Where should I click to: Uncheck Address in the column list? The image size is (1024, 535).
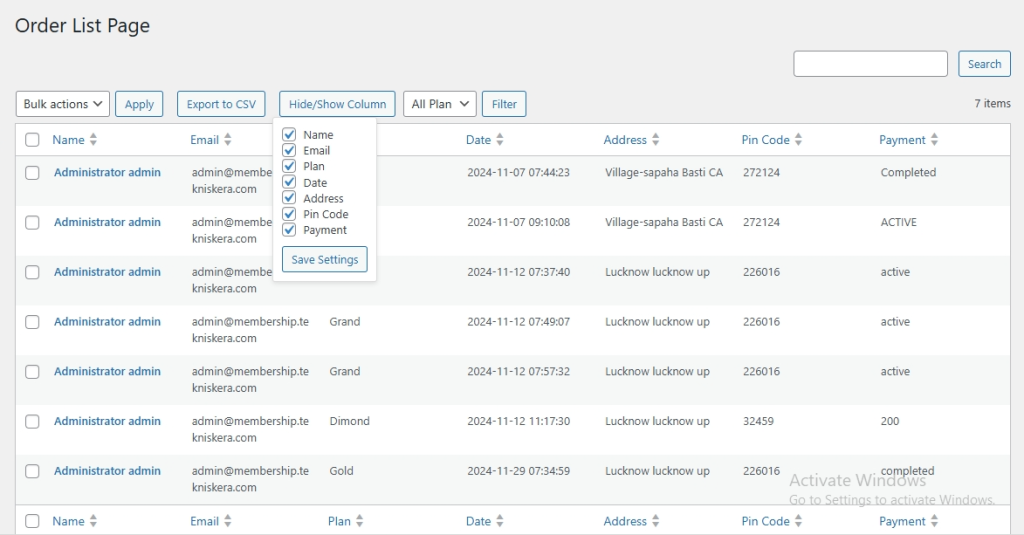point(289,198)
